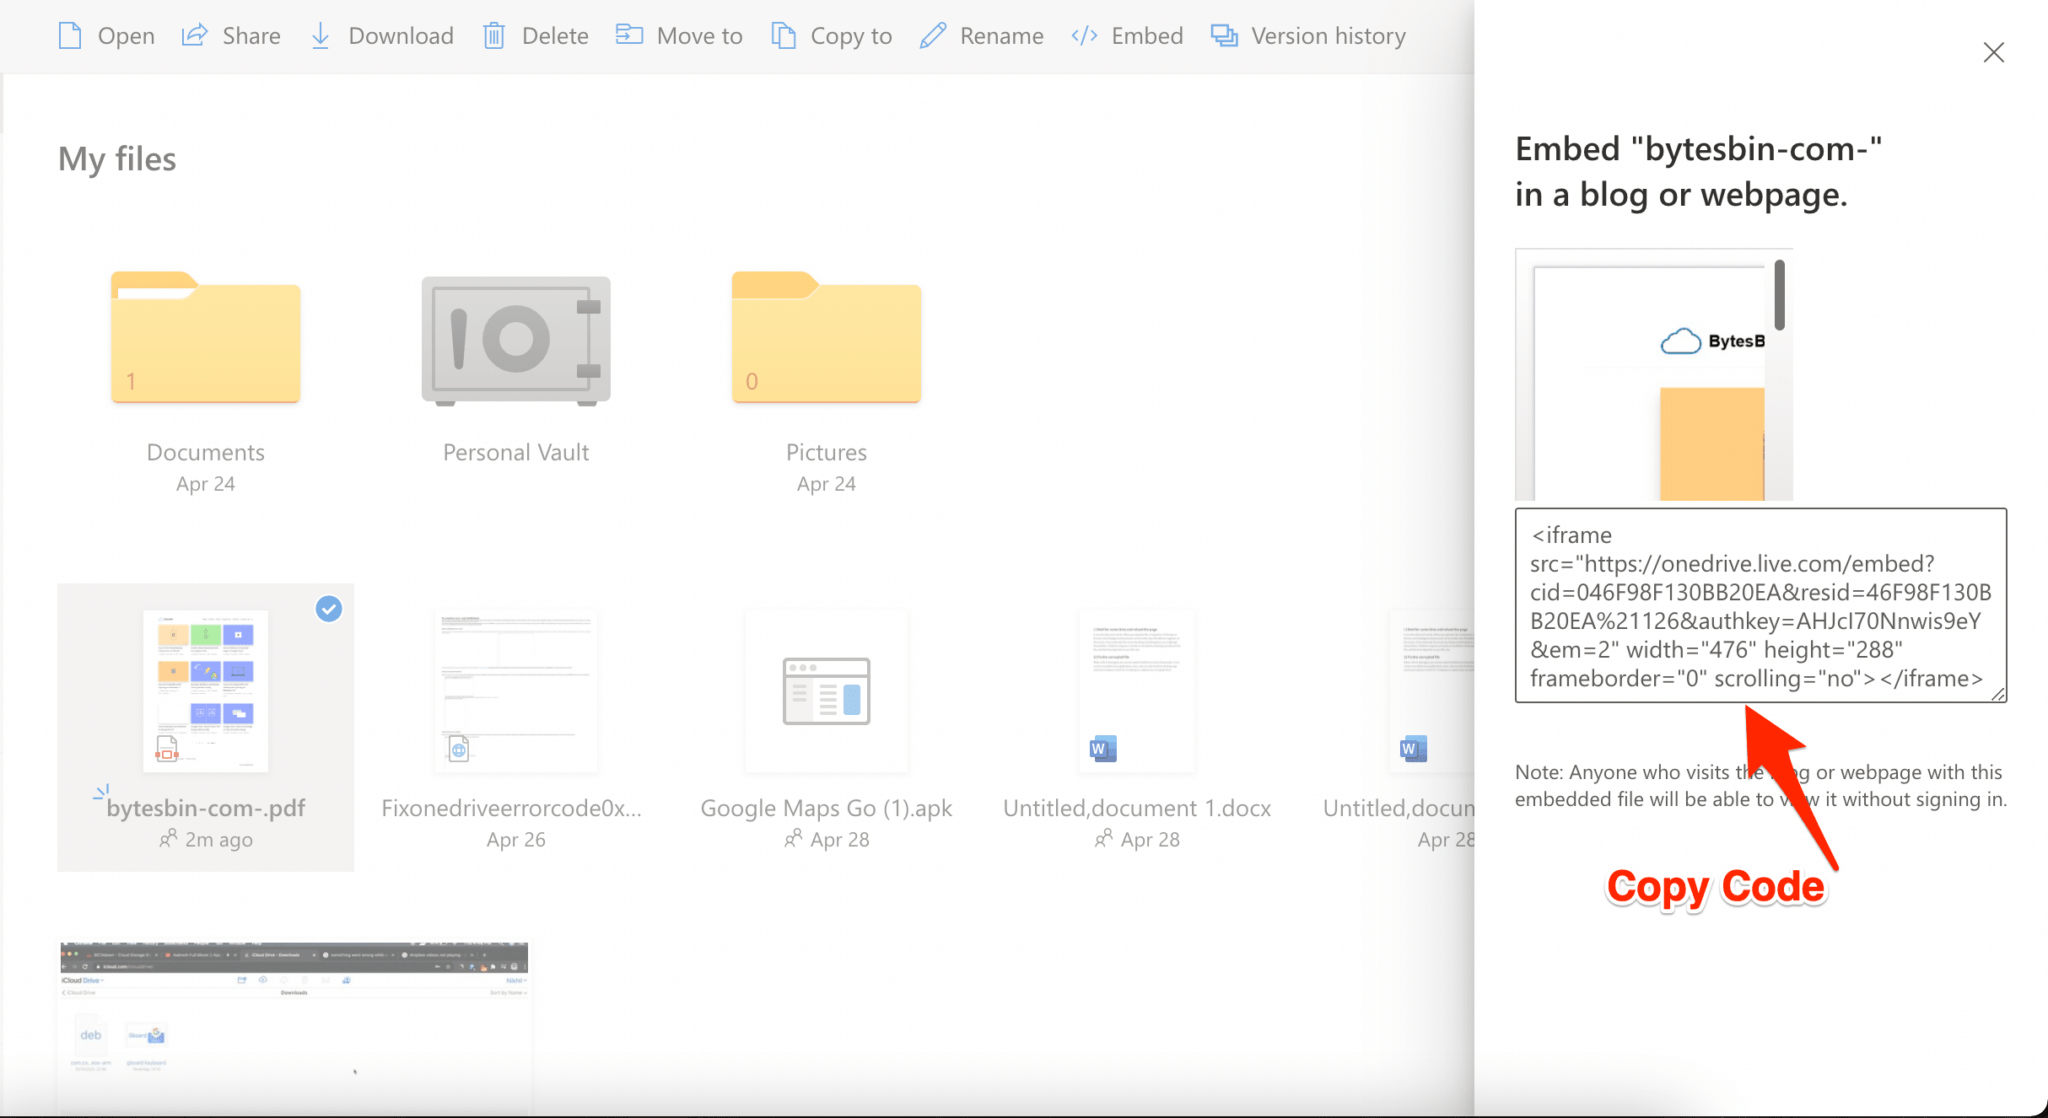
Task: Open the Documents folder
Action: [206, 337]
